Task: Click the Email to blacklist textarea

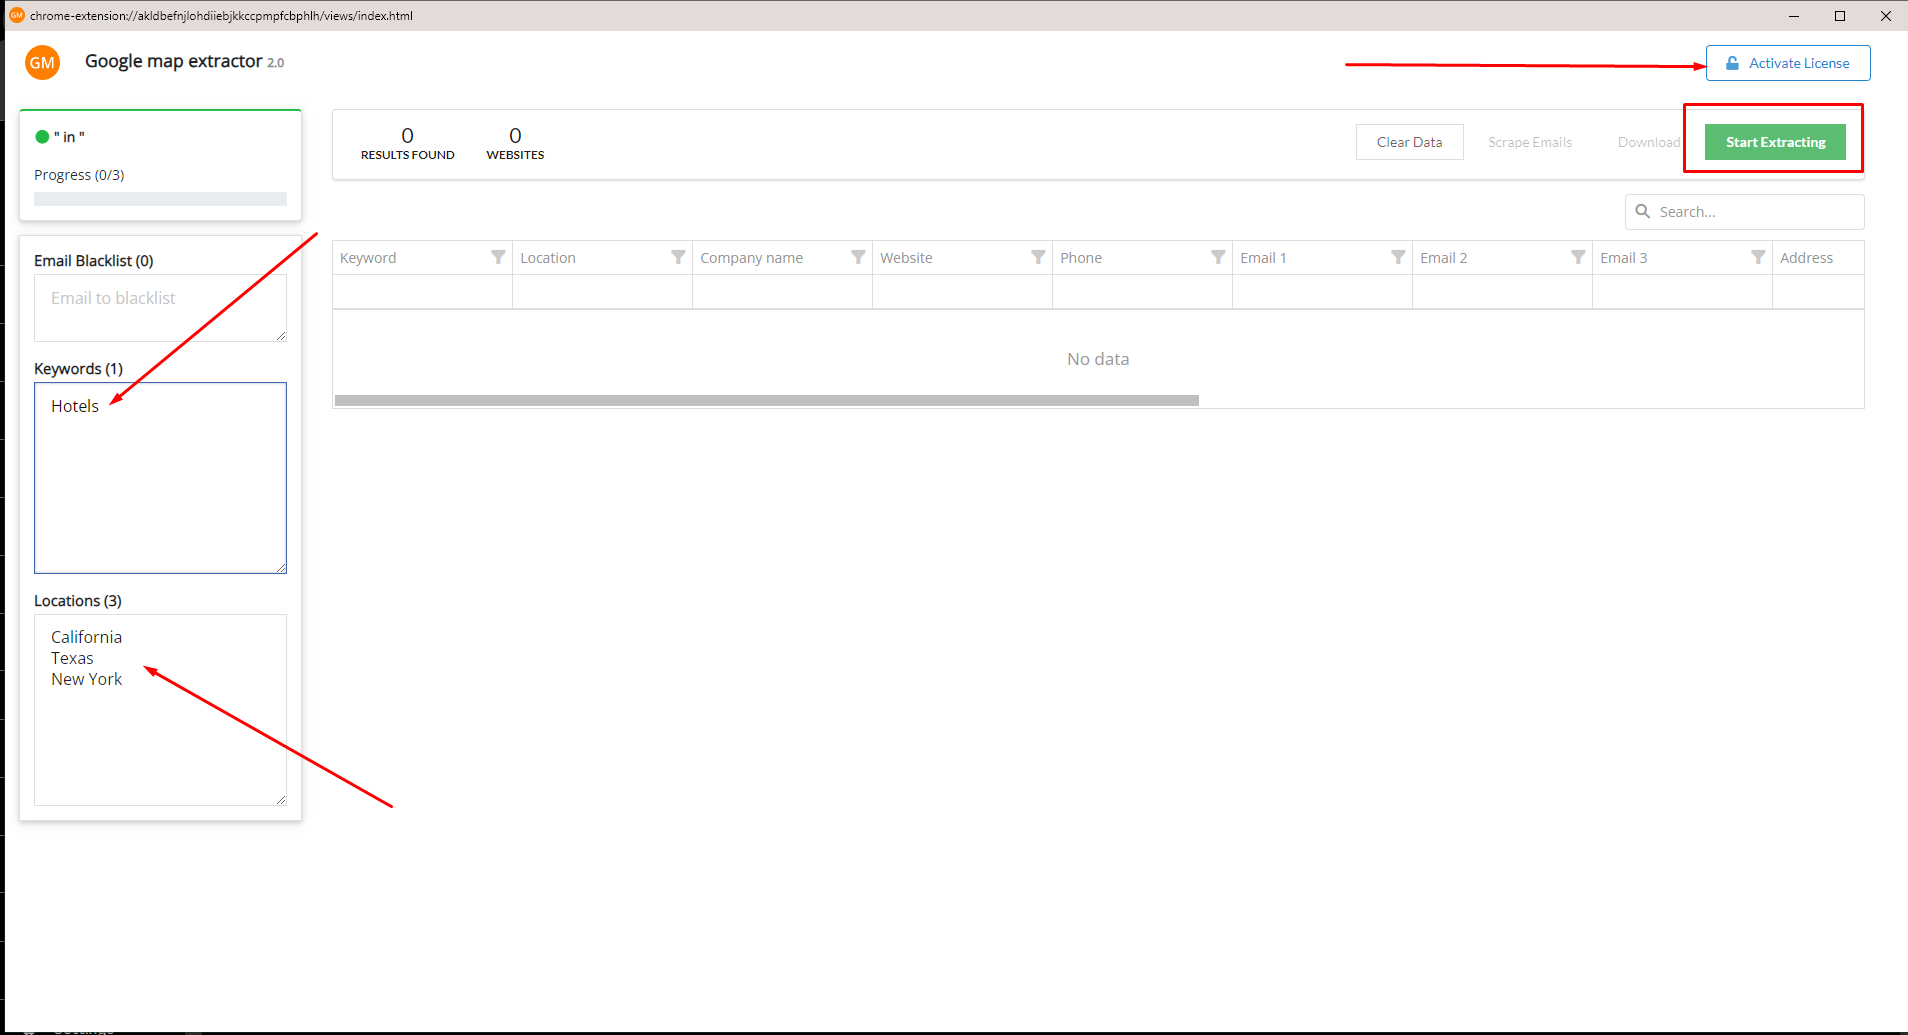Action: pyautogui.click(x=160, y=308)
